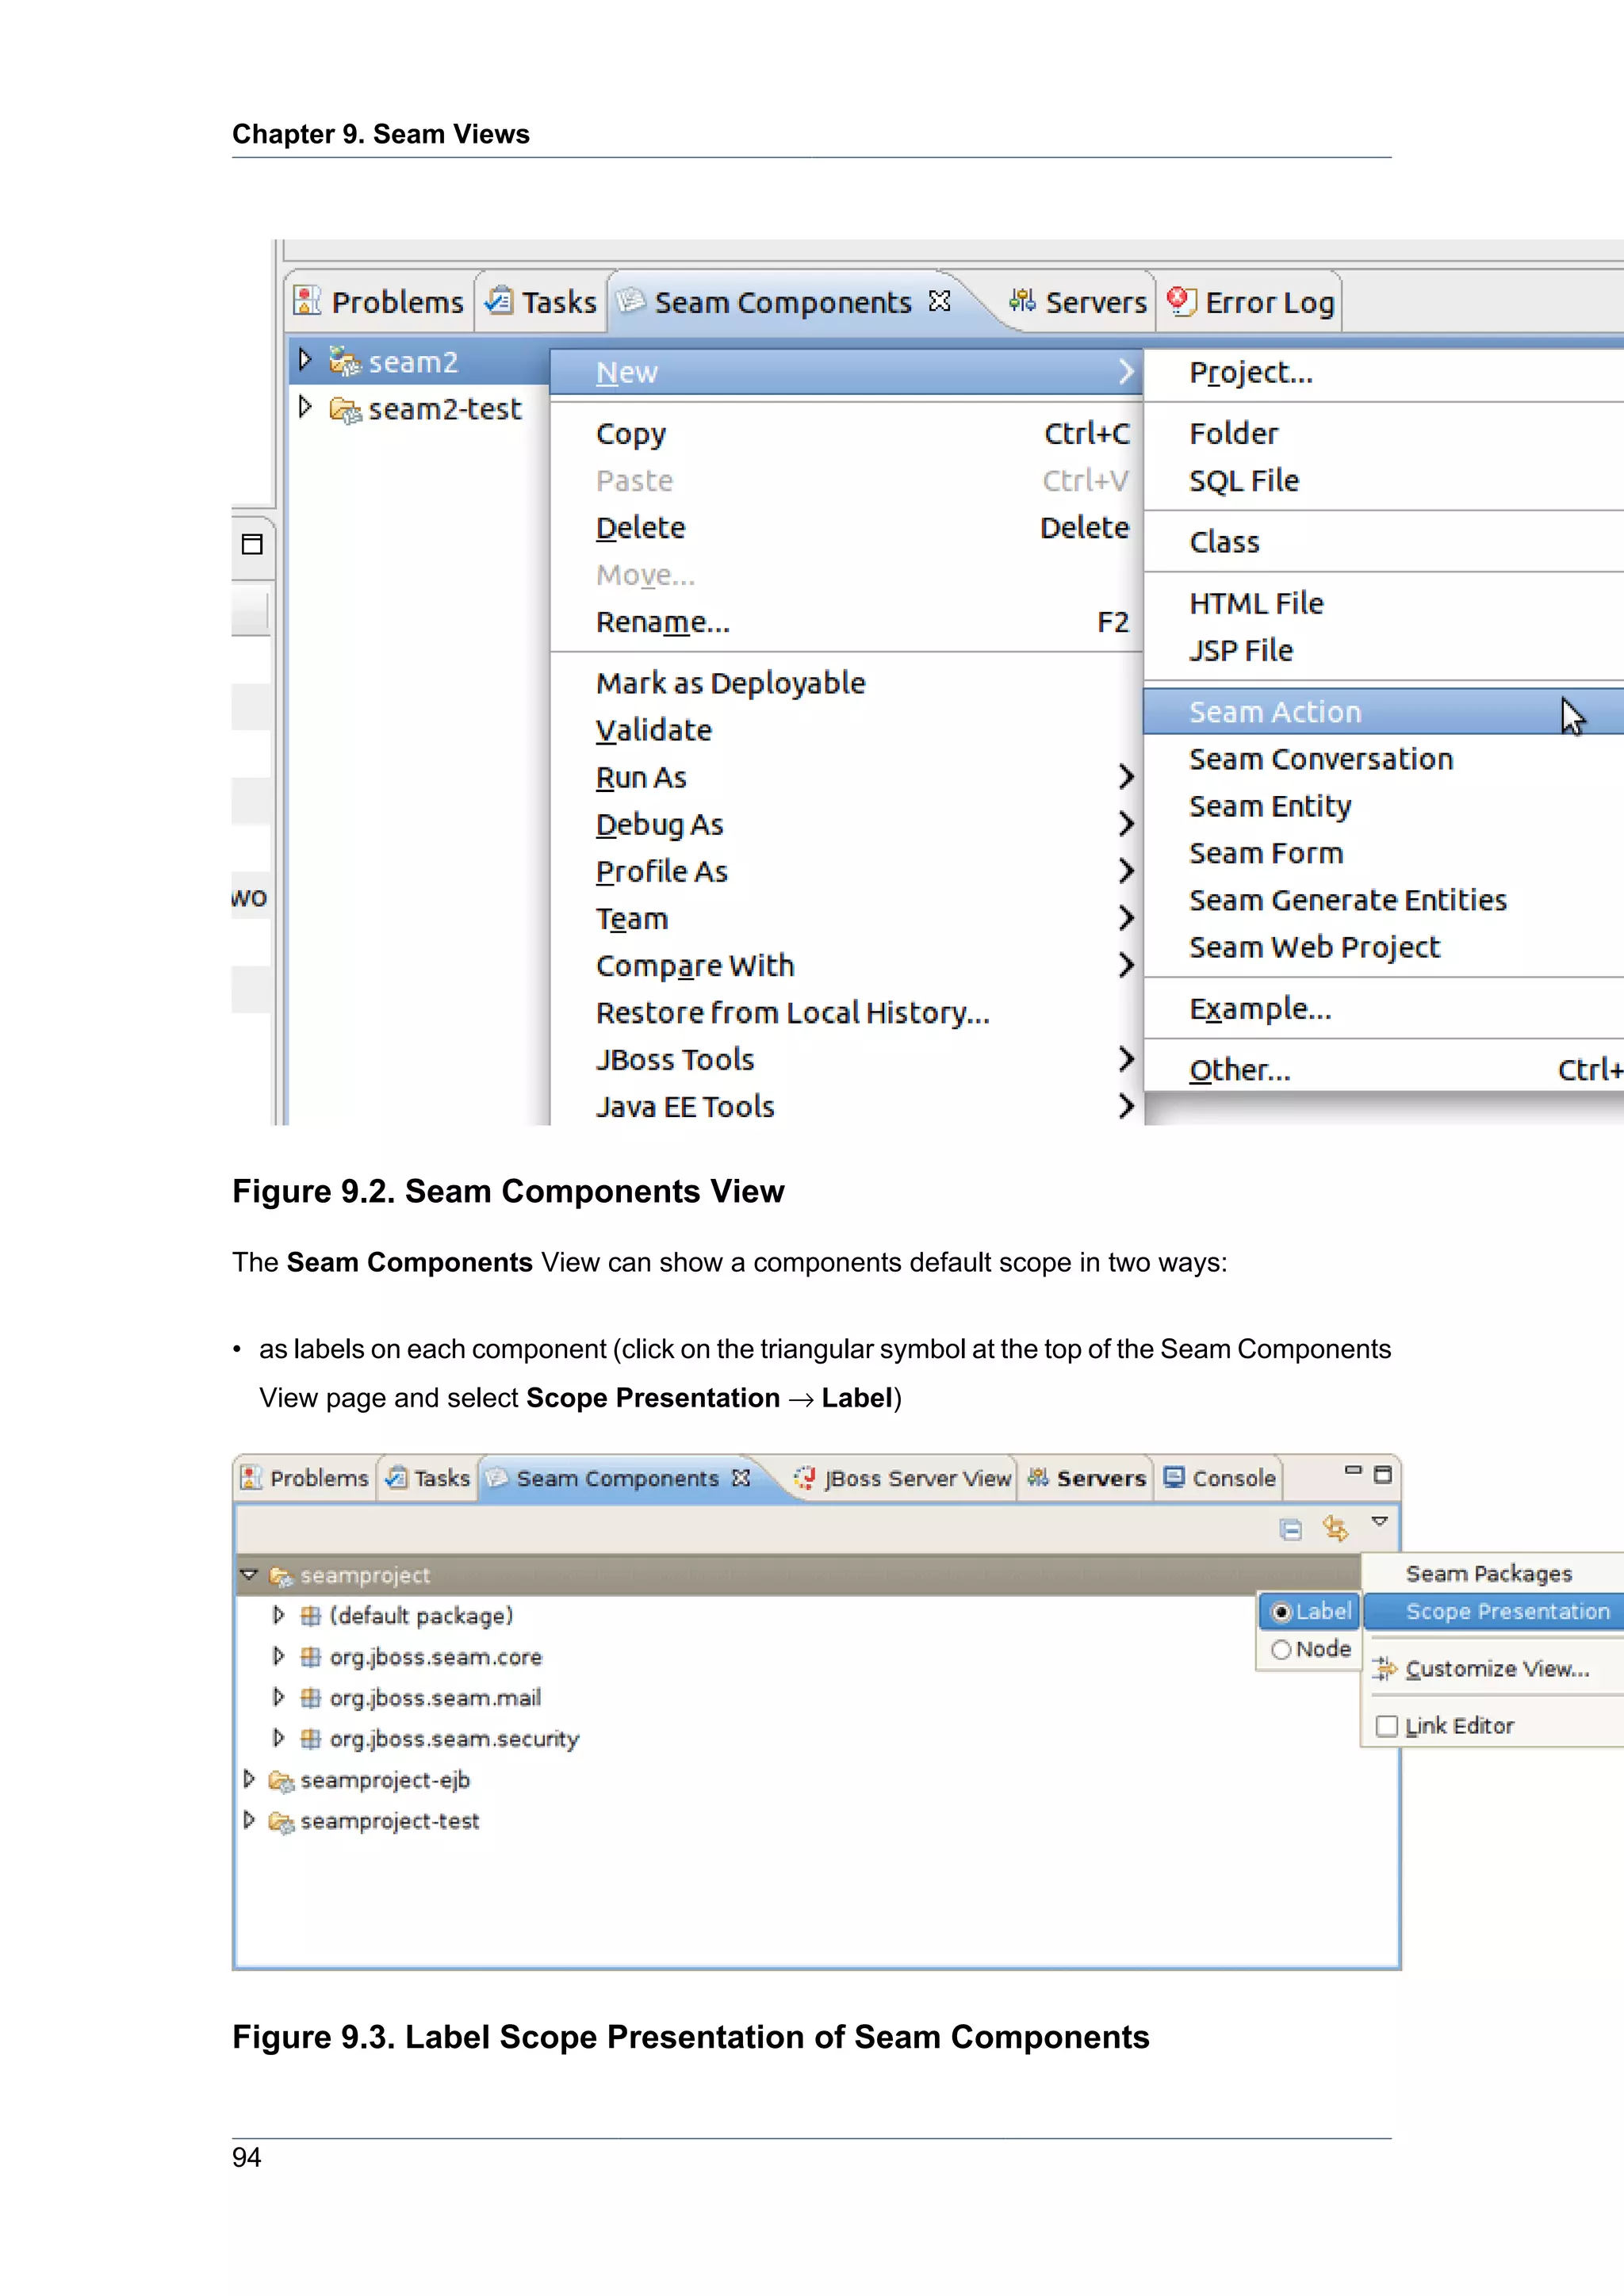
Task: Expand the seam2-test project node
Action: click(306, 407)
